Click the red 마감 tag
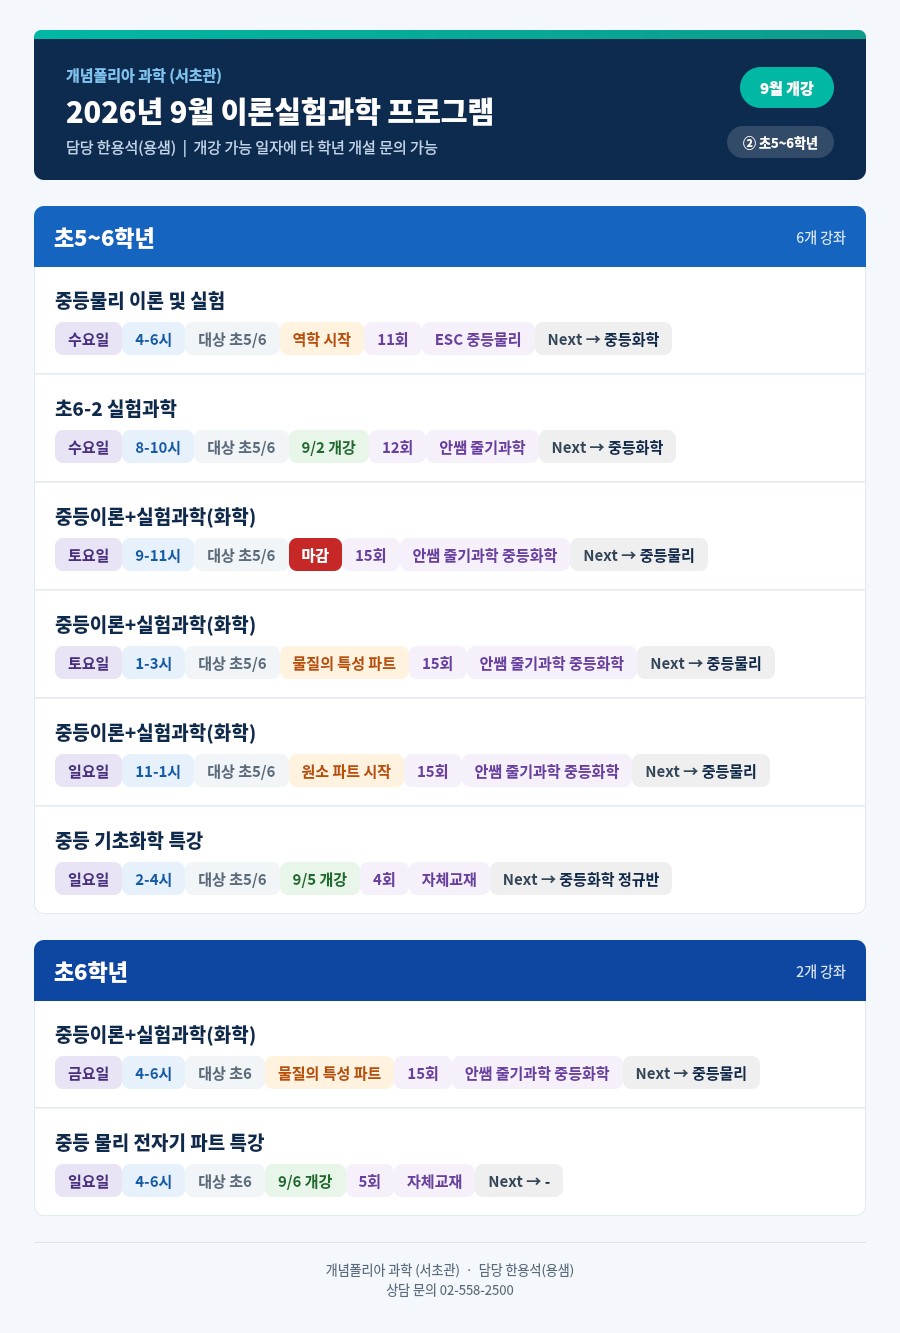Image resolution: width=900 pixels, height=1333 pixels. (x=315, y=555)
